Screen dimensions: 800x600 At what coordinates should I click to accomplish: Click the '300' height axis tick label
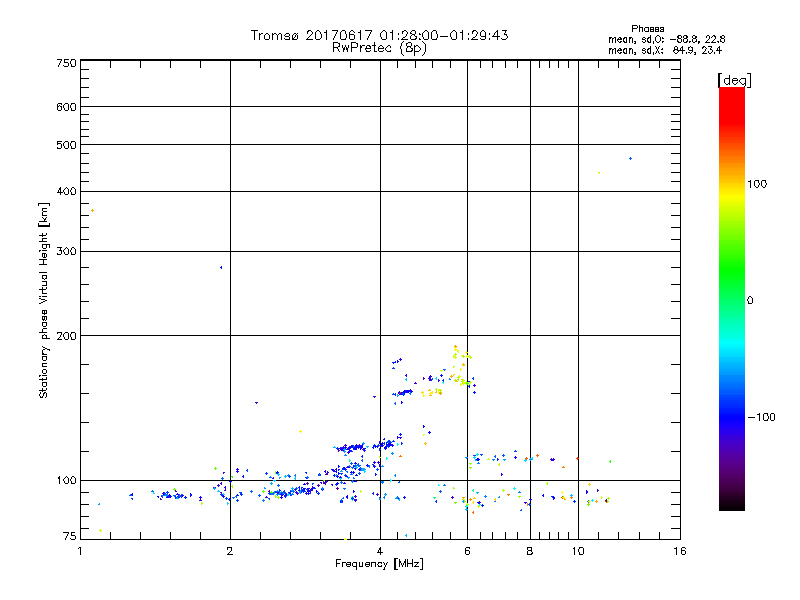[x=66, y=251]
